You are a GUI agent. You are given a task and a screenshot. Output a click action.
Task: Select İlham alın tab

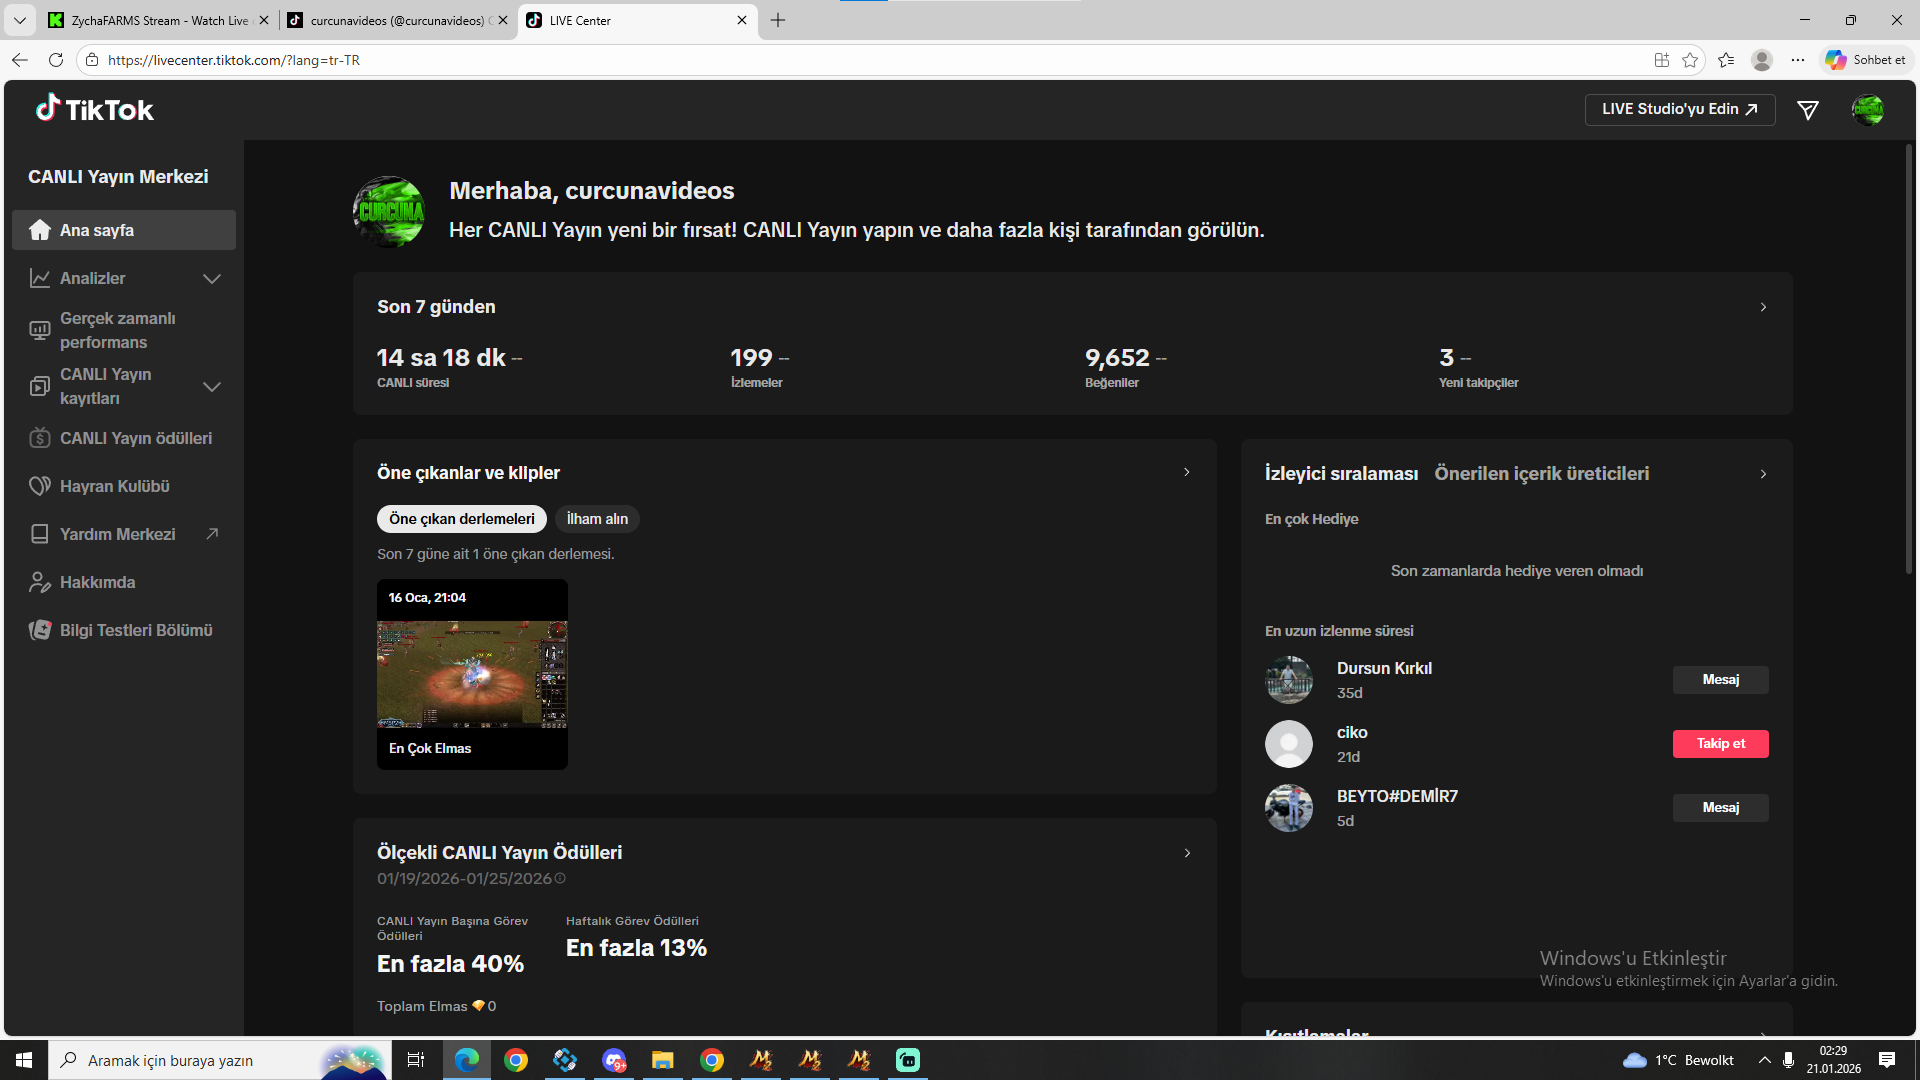tap(597, 519)
